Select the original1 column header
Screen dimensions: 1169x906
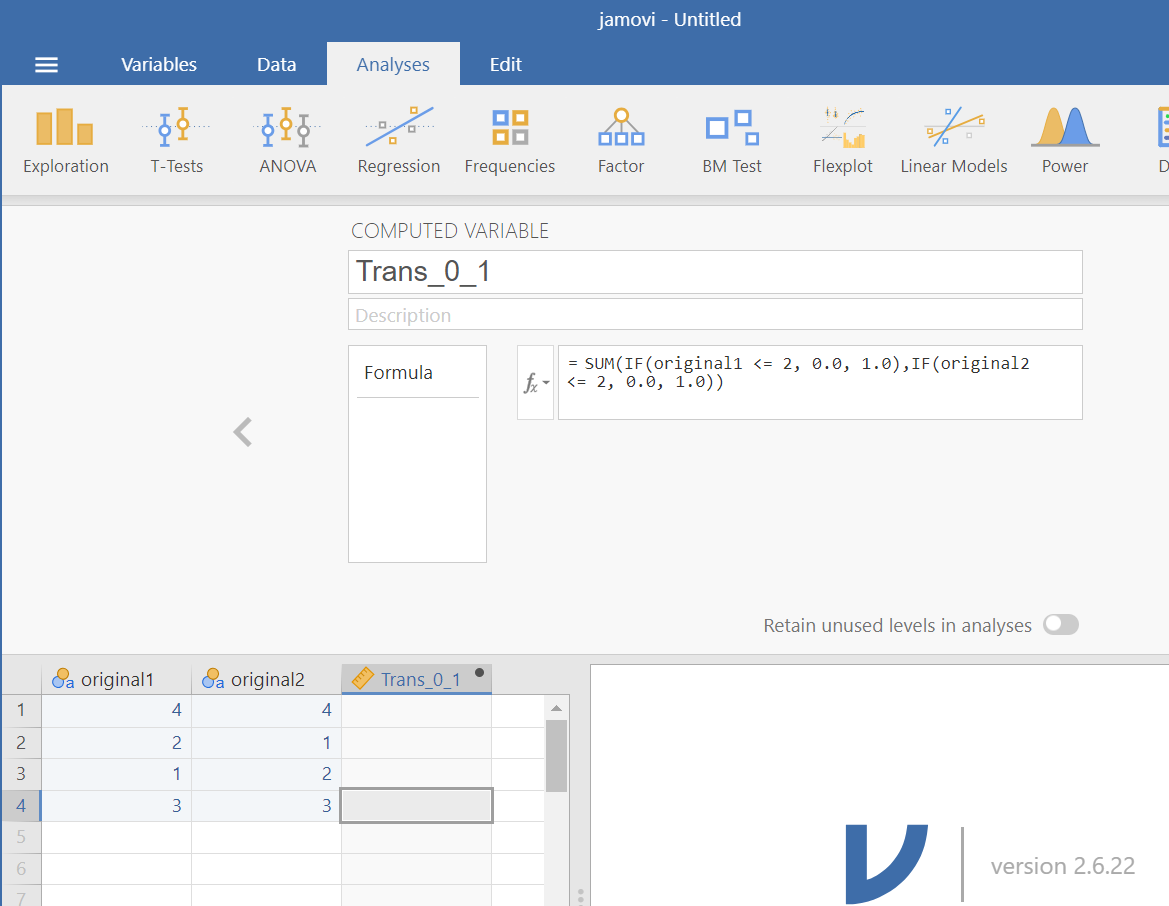click(x=116, y=679)
